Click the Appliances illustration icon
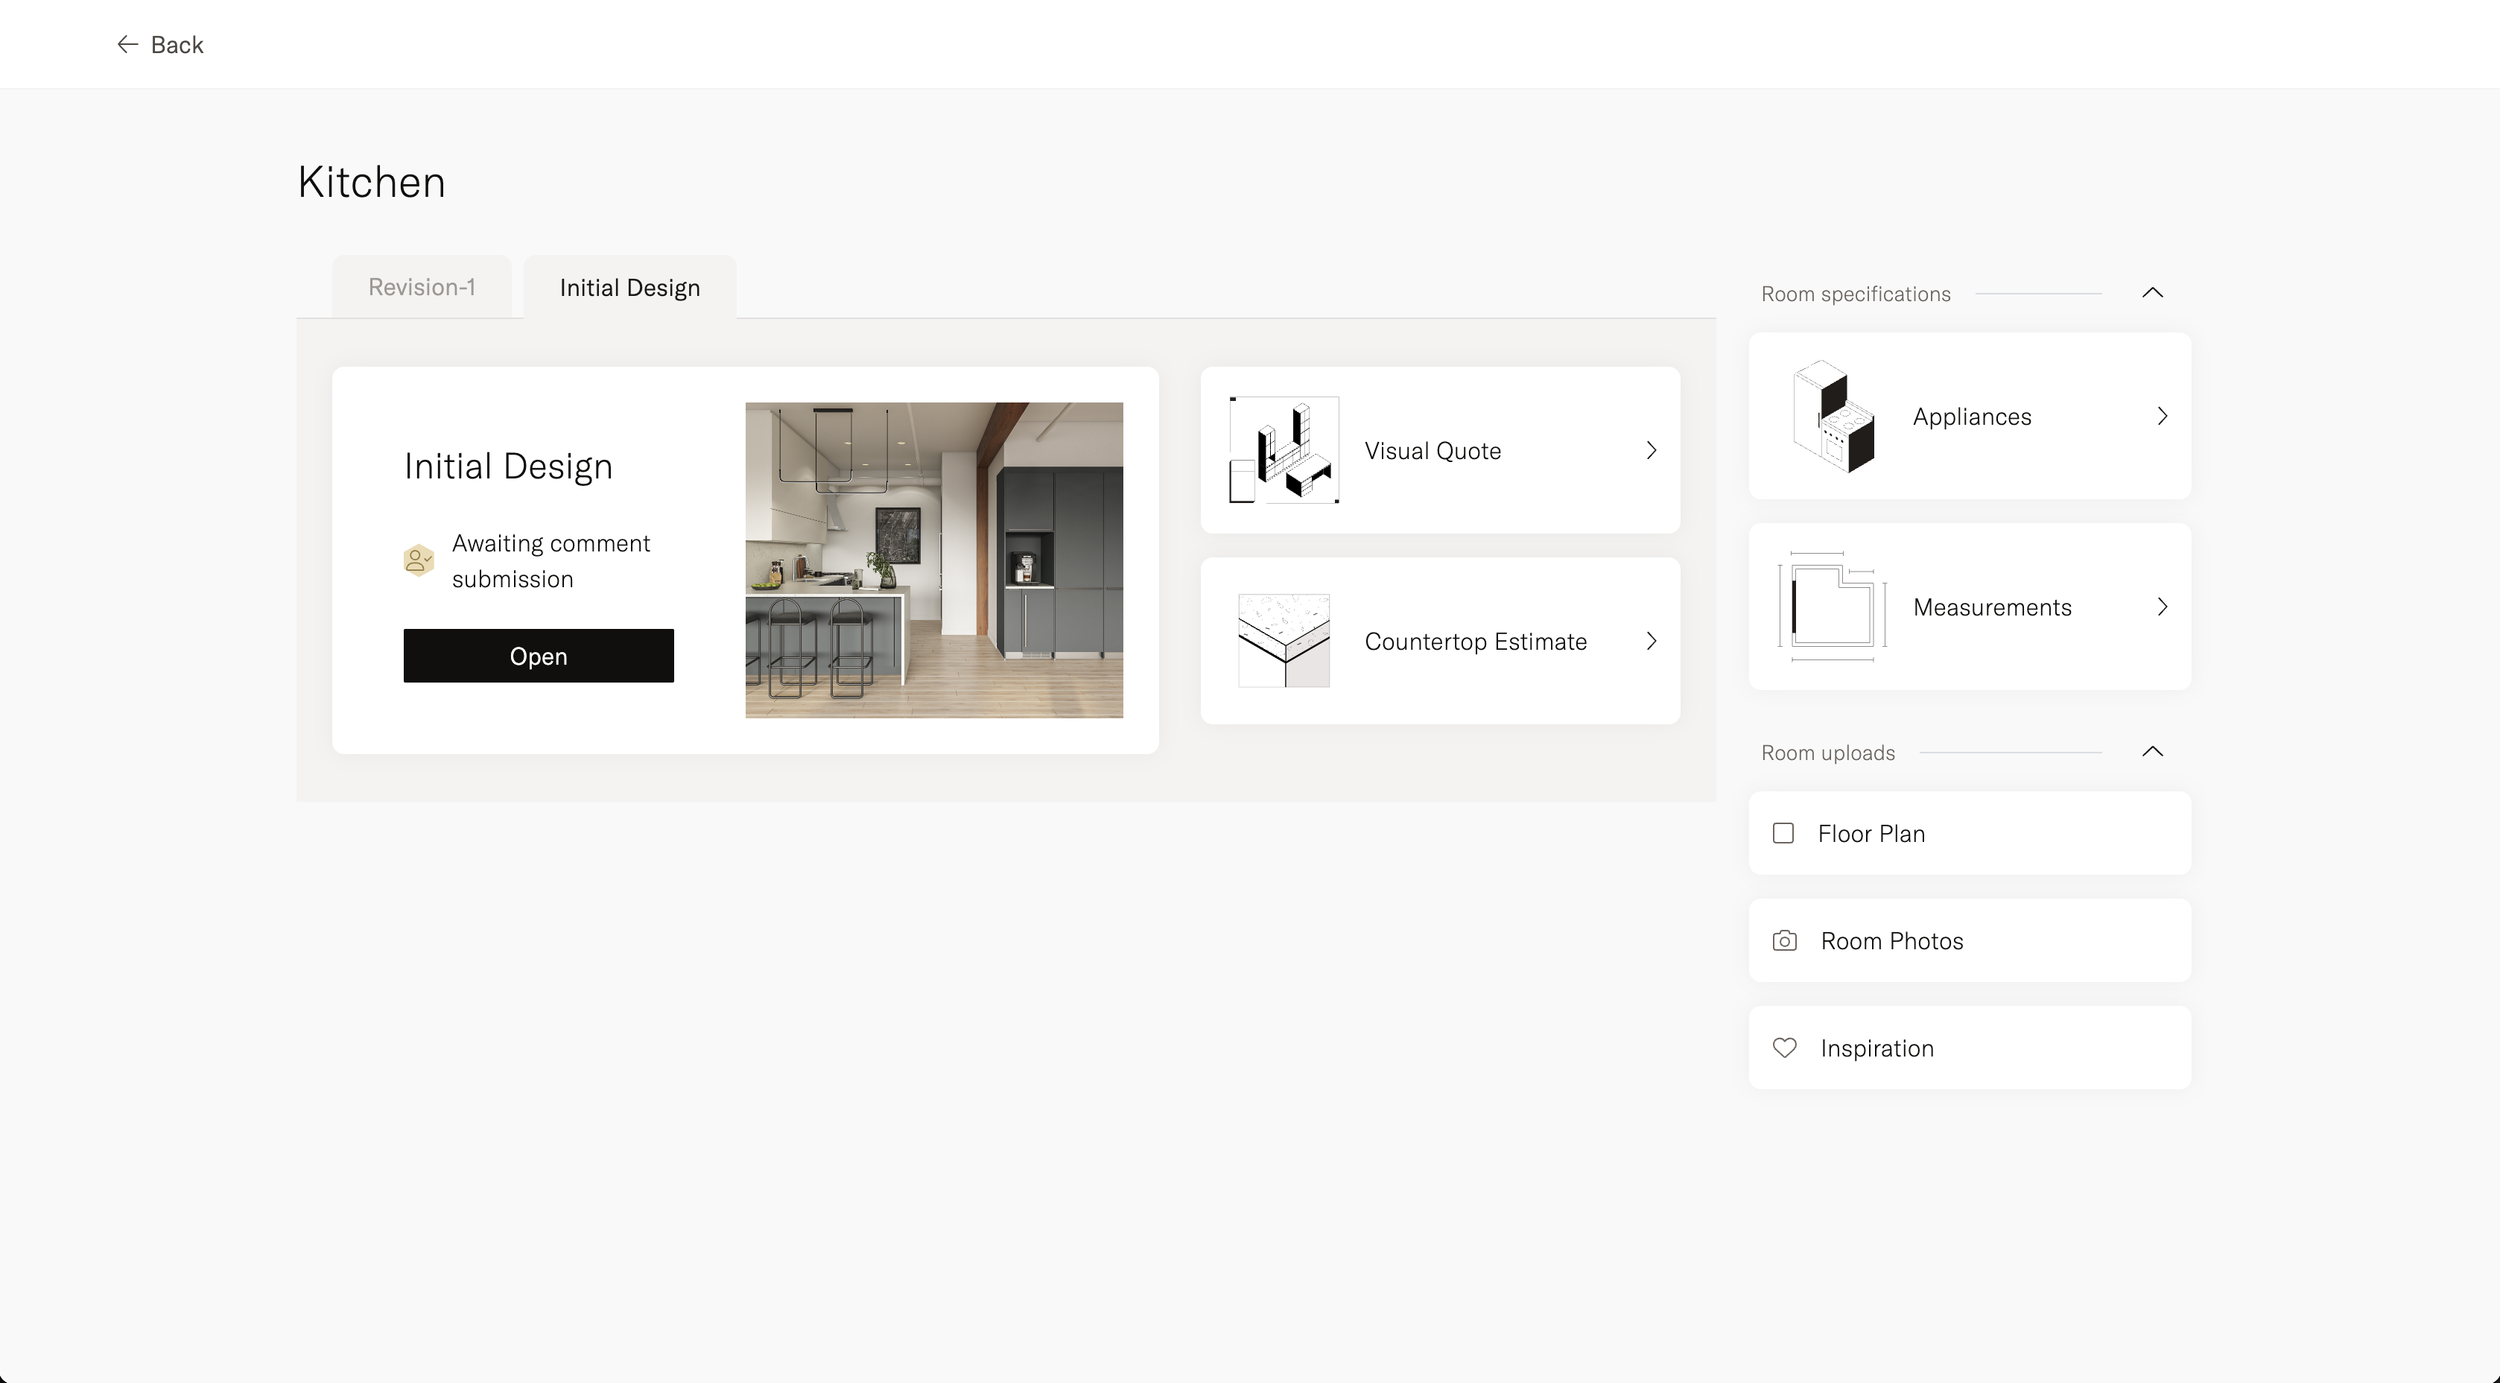The image size is (2500, 1383). tap(1834, 416)
